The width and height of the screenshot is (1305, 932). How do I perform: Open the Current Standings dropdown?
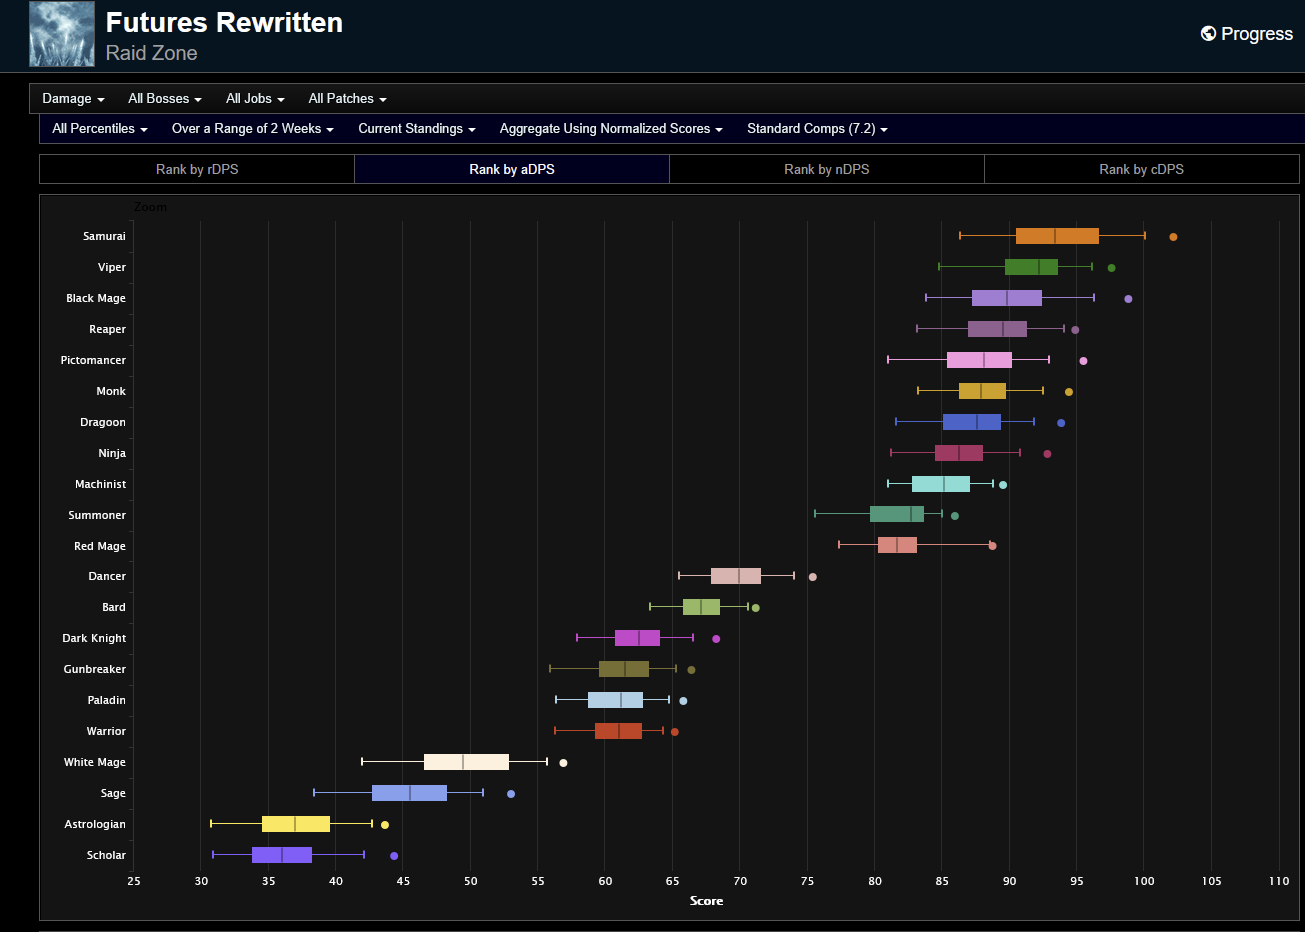[x=417, y=128]
